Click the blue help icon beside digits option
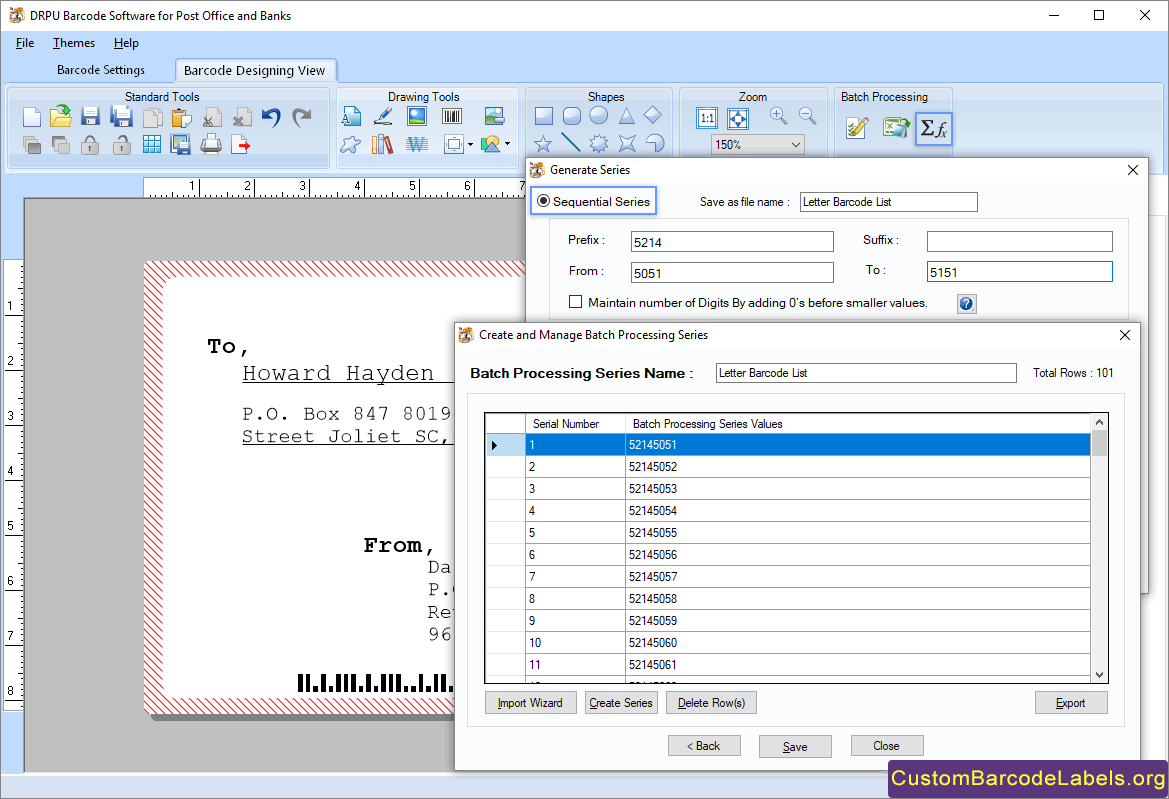The image size is (1169, 799). (966, 303)
